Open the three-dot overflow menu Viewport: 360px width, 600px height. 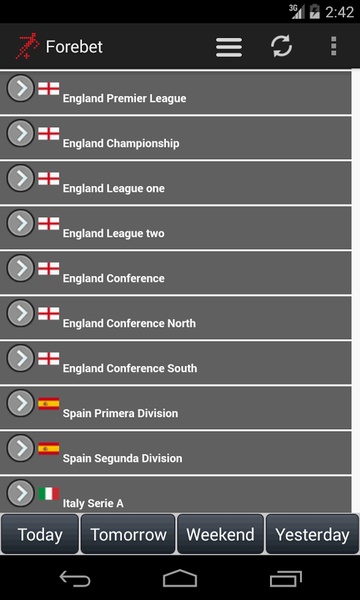pyautogui.click(x=334, y=46)
